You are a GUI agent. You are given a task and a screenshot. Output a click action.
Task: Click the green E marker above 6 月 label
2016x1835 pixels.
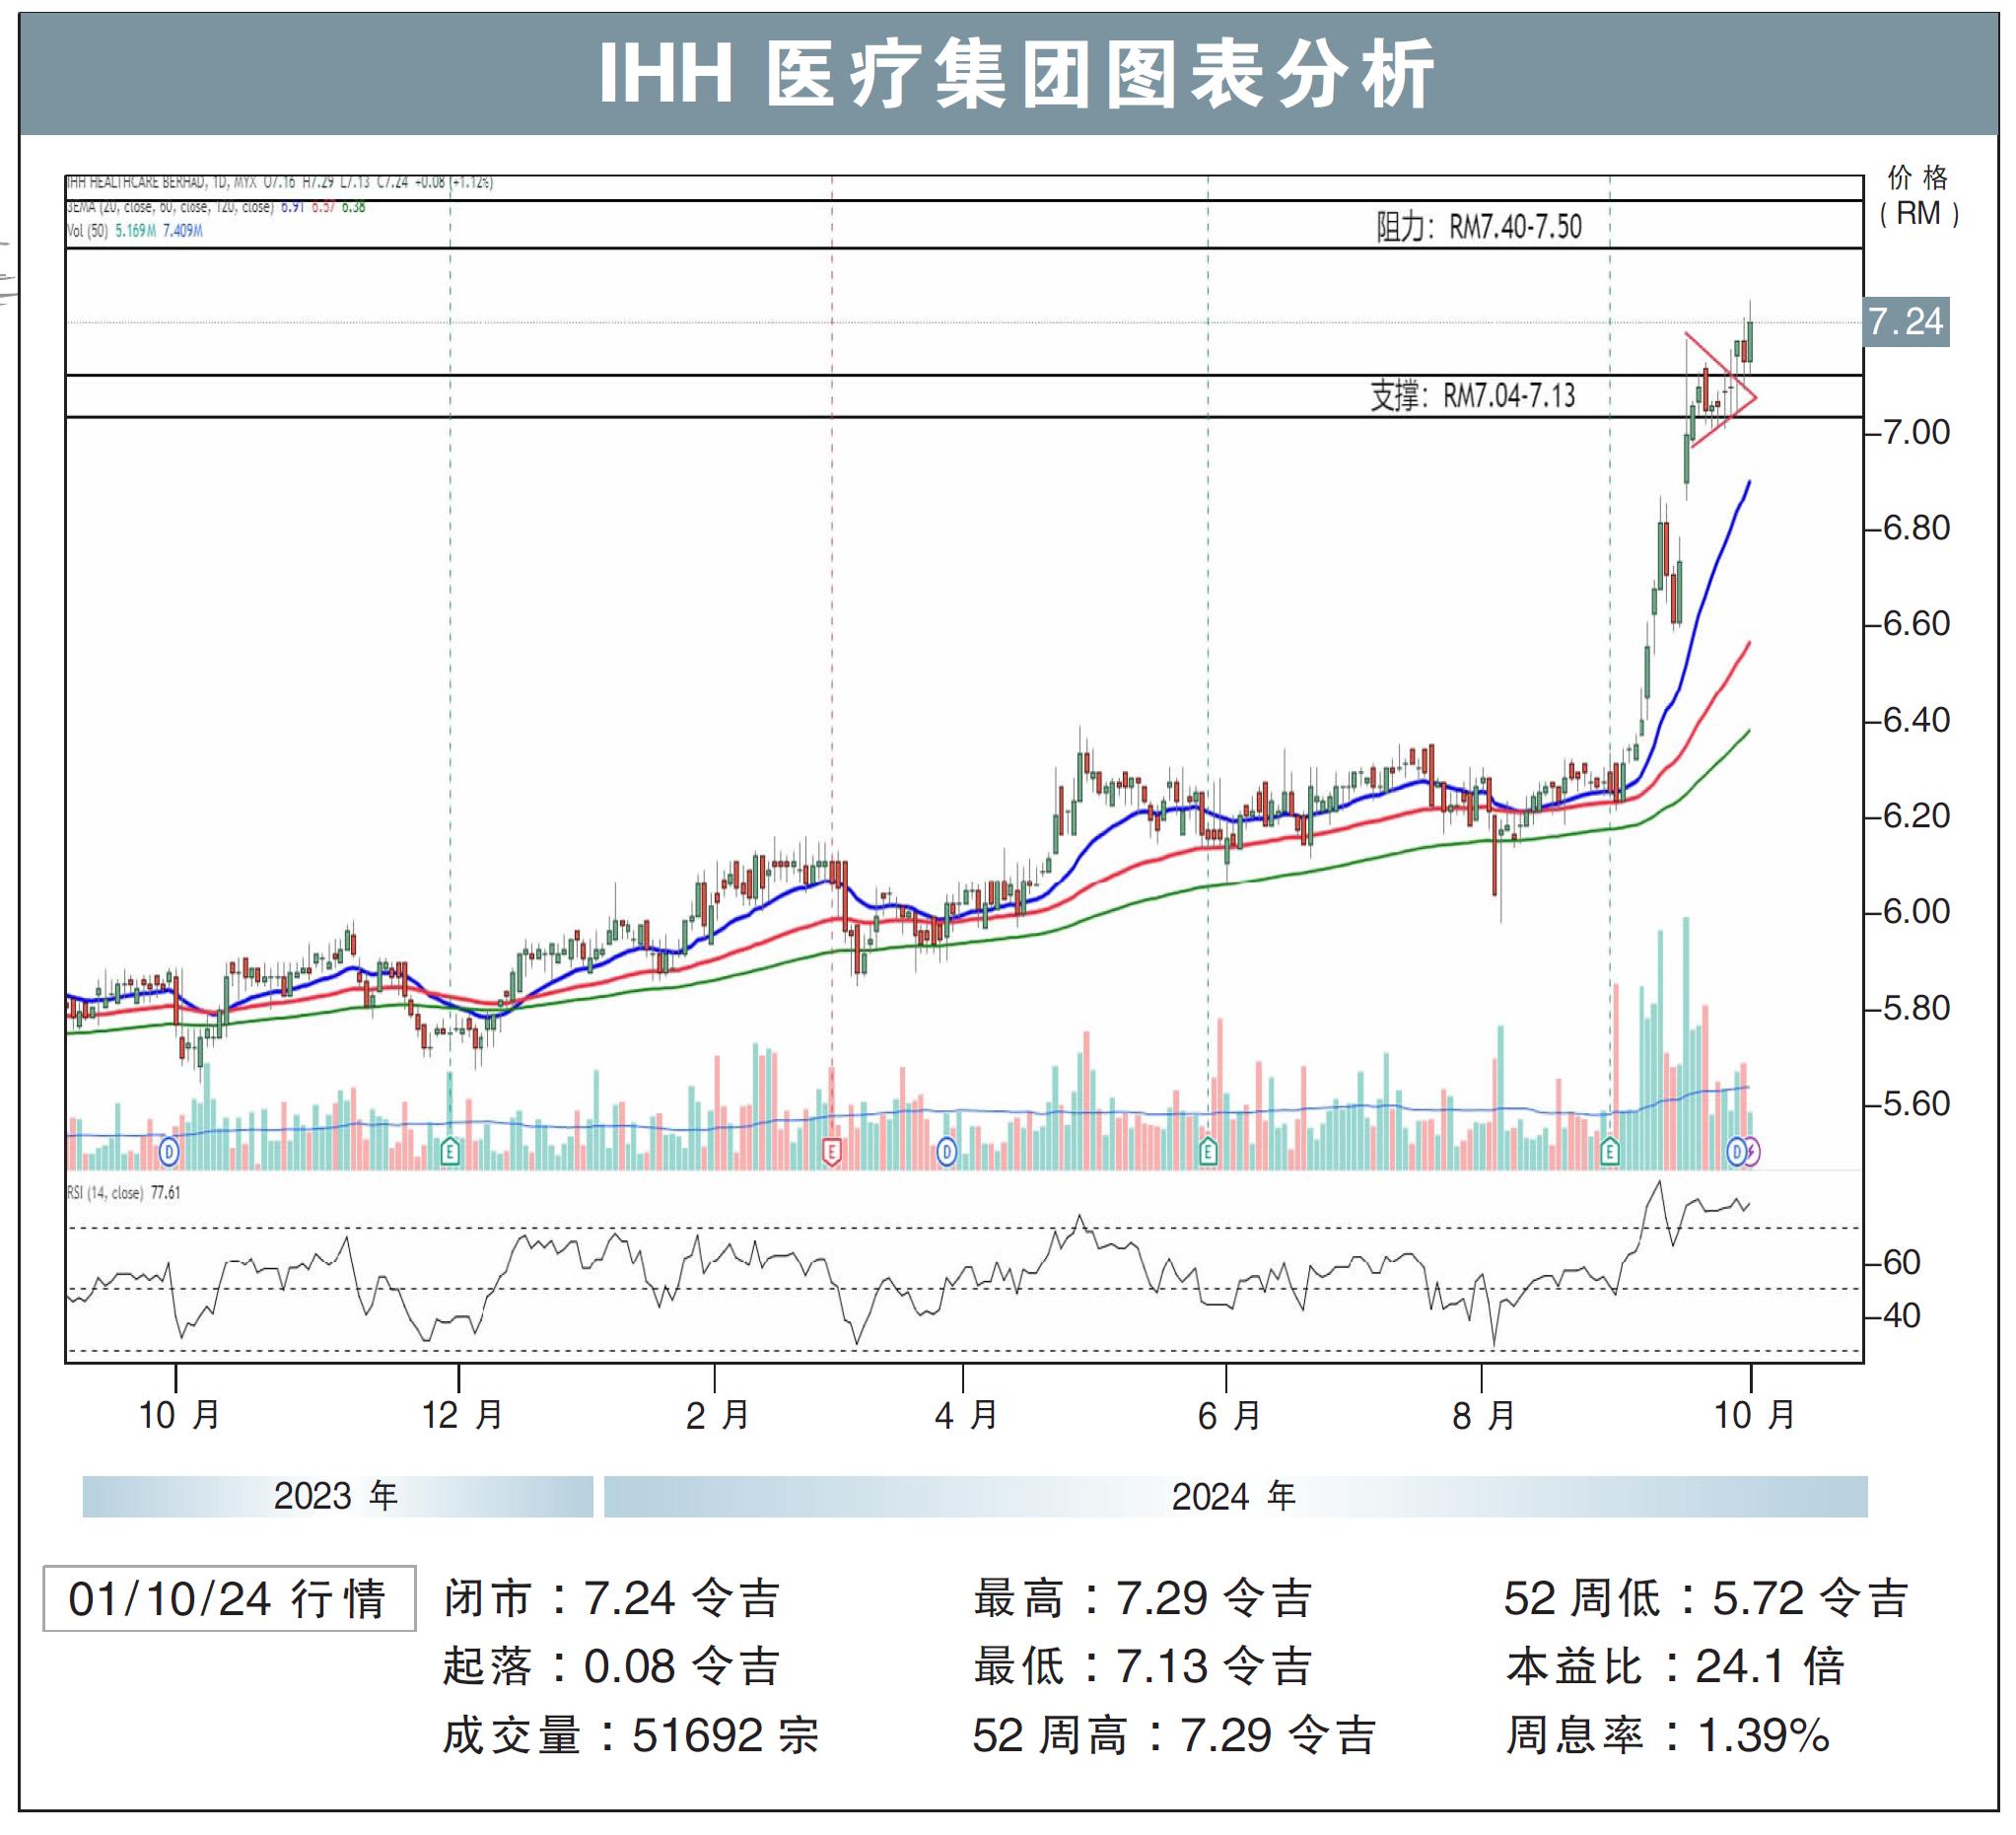1208,1152
